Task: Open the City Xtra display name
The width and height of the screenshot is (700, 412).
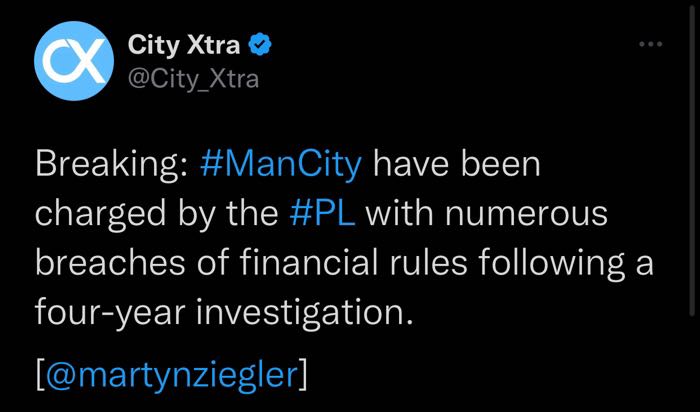Action: 184,45
